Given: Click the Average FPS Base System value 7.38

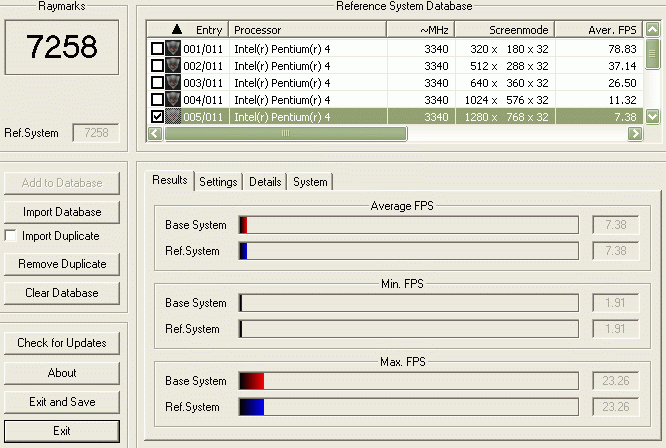Looking at the screenshot, I should coord(615,225).
